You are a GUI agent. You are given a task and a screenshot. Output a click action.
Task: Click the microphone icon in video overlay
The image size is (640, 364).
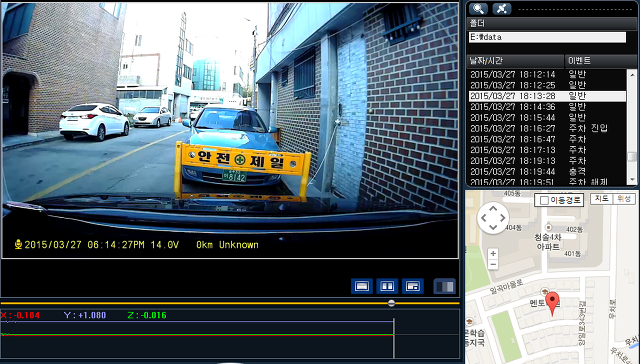click(18, 244)
